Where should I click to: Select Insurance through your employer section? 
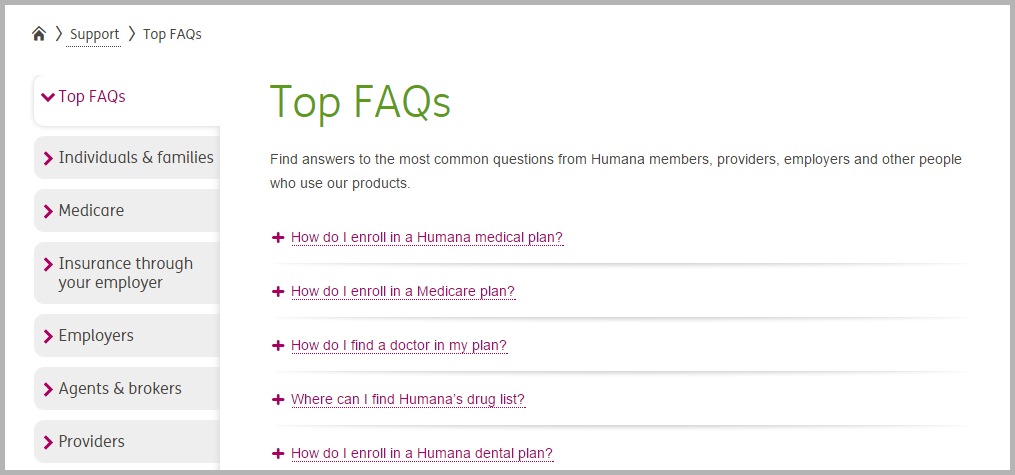[127, 273]
